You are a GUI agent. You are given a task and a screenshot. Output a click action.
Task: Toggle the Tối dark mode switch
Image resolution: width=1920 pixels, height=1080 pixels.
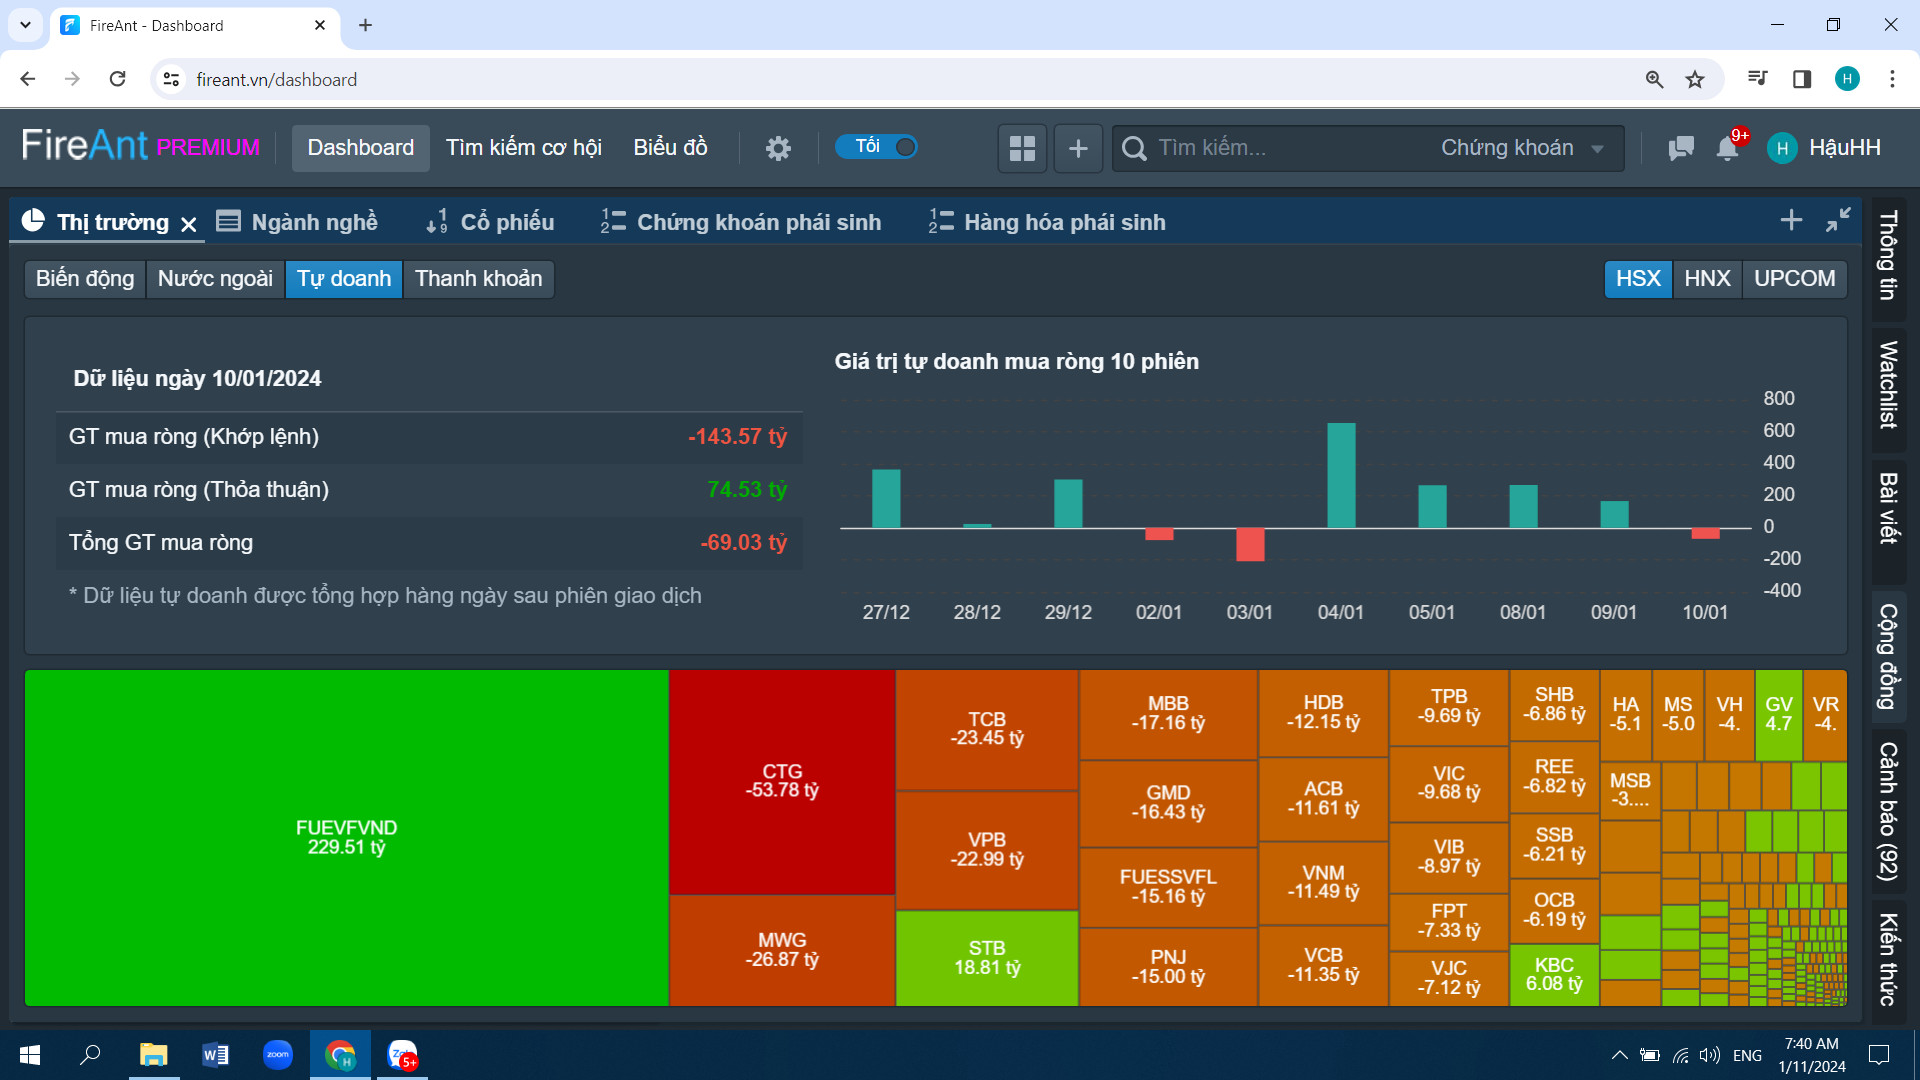[x=877, y=147]
